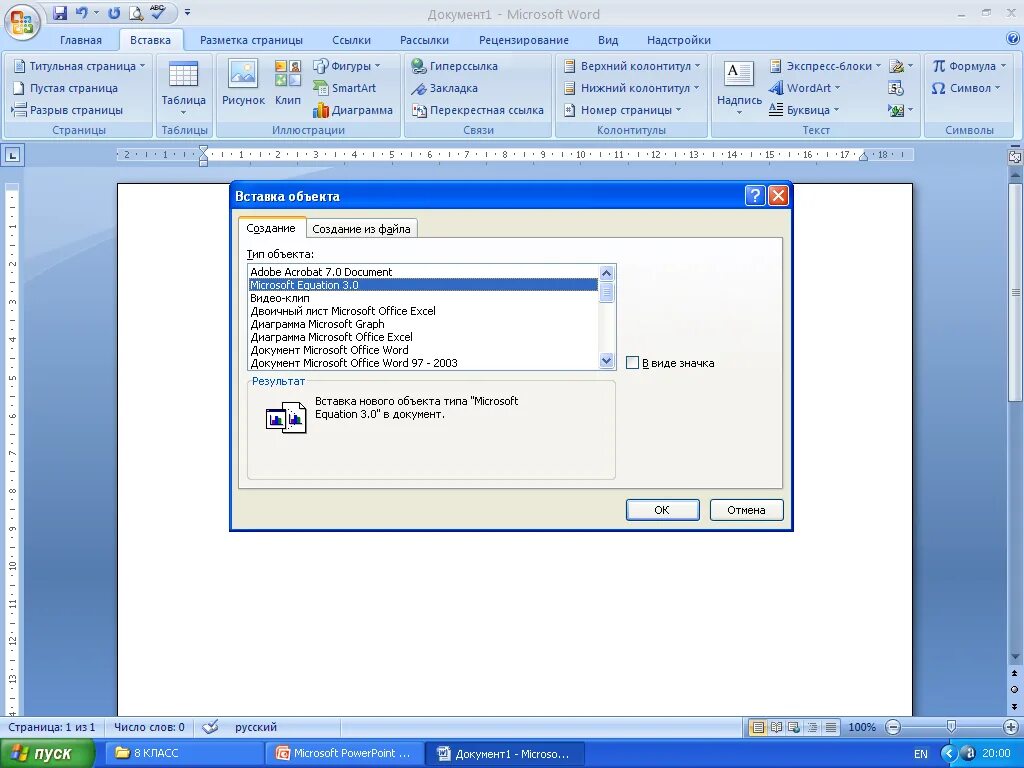Switch to Draft view
Screen dimensions: 1024x768
pos(831,727)
